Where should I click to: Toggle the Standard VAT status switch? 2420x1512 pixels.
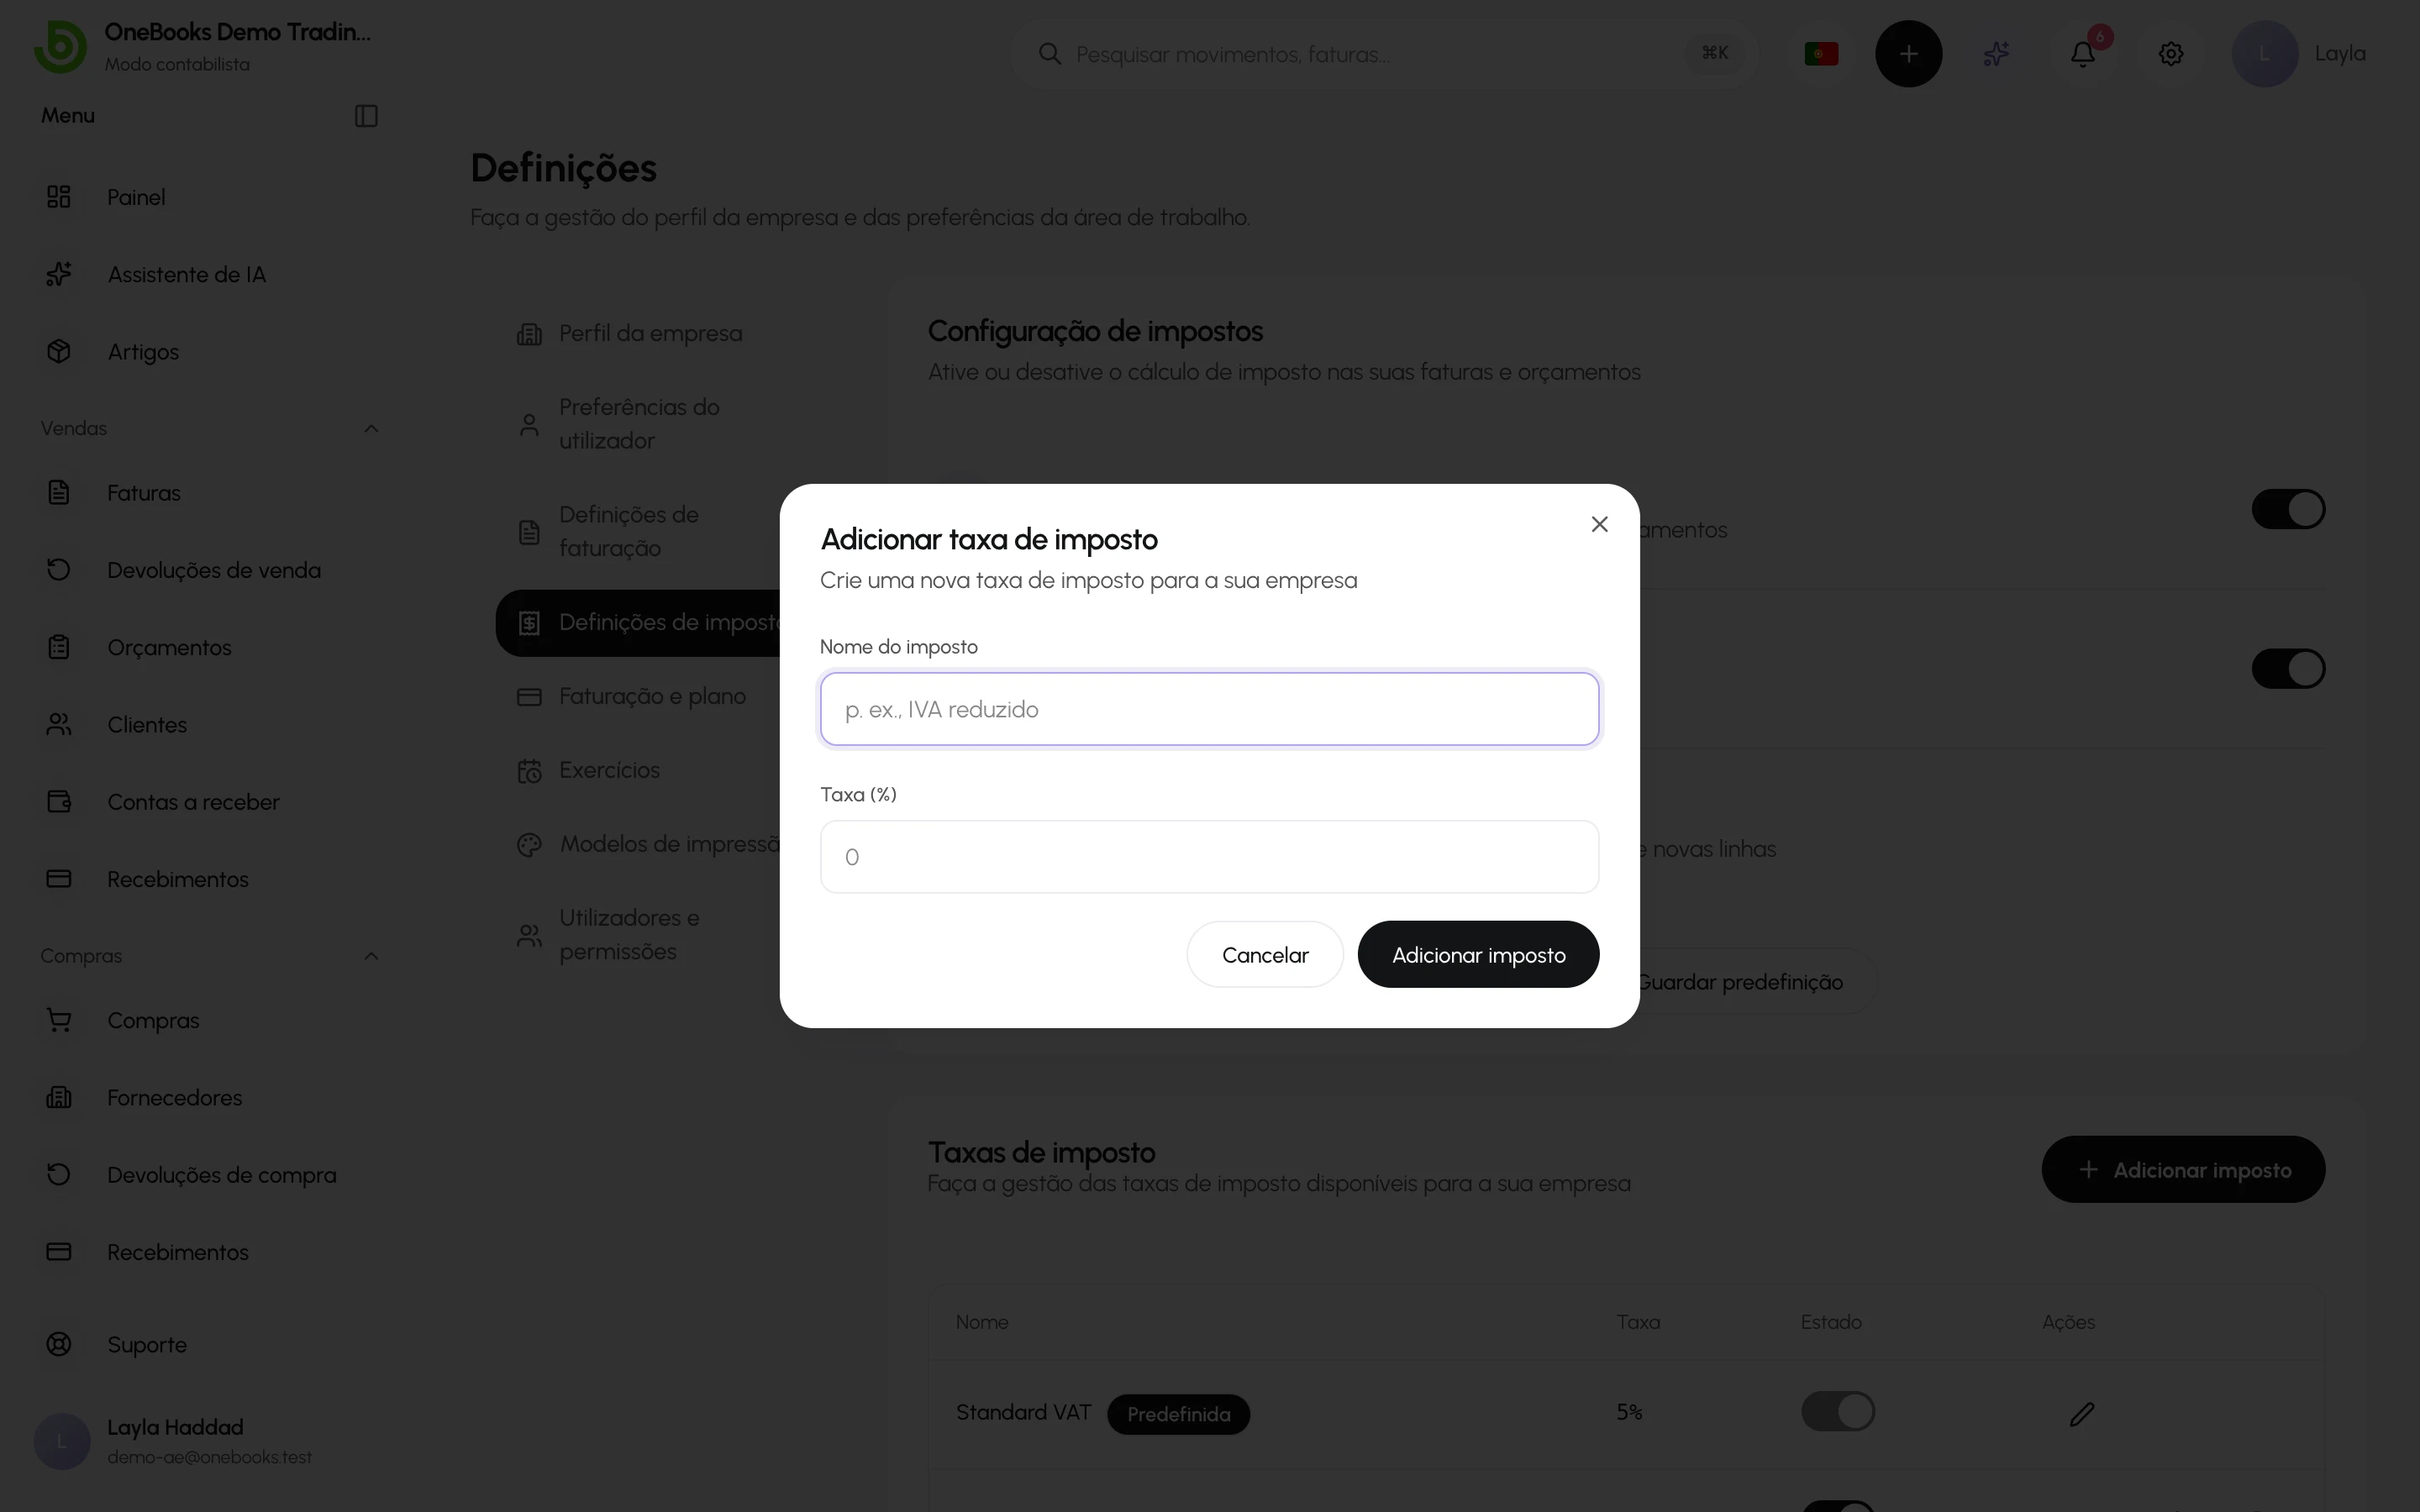click(x=1837, y=1412)
